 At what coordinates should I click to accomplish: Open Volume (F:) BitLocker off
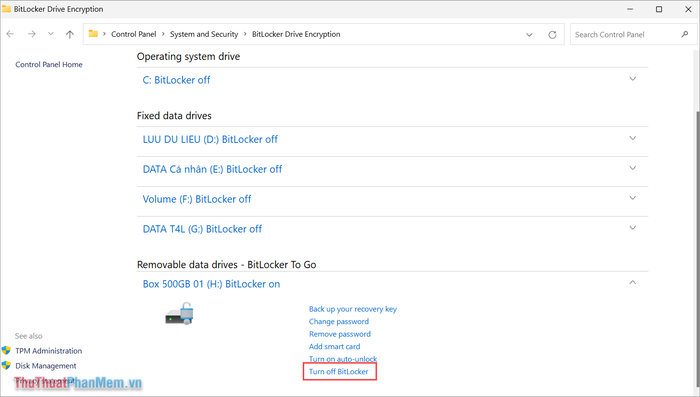click(x=197, y=199)
